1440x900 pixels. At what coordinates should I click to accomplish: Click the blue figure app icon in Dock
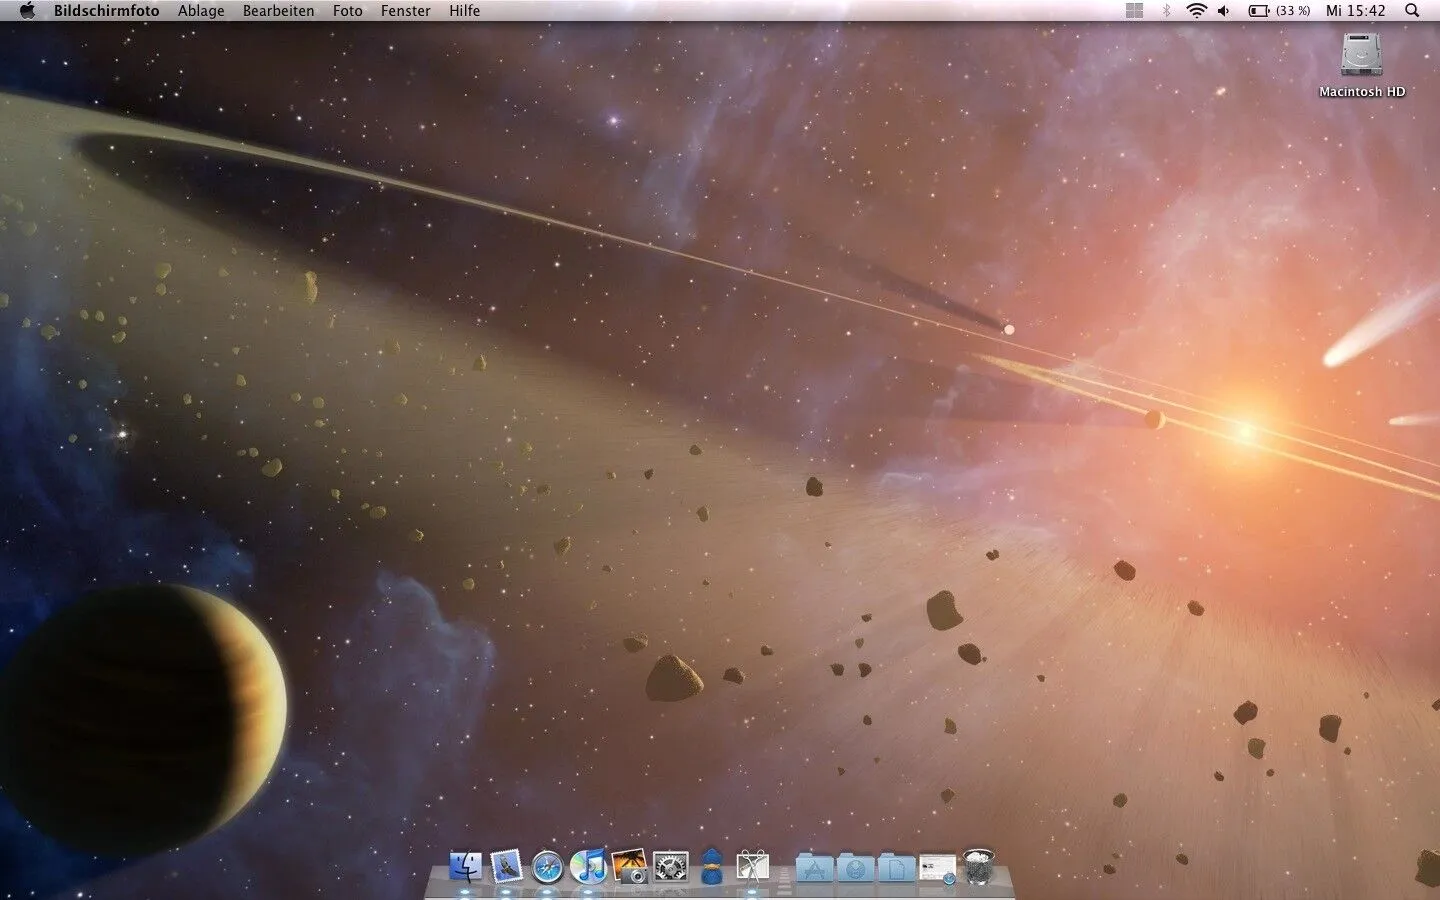(711, 866)
